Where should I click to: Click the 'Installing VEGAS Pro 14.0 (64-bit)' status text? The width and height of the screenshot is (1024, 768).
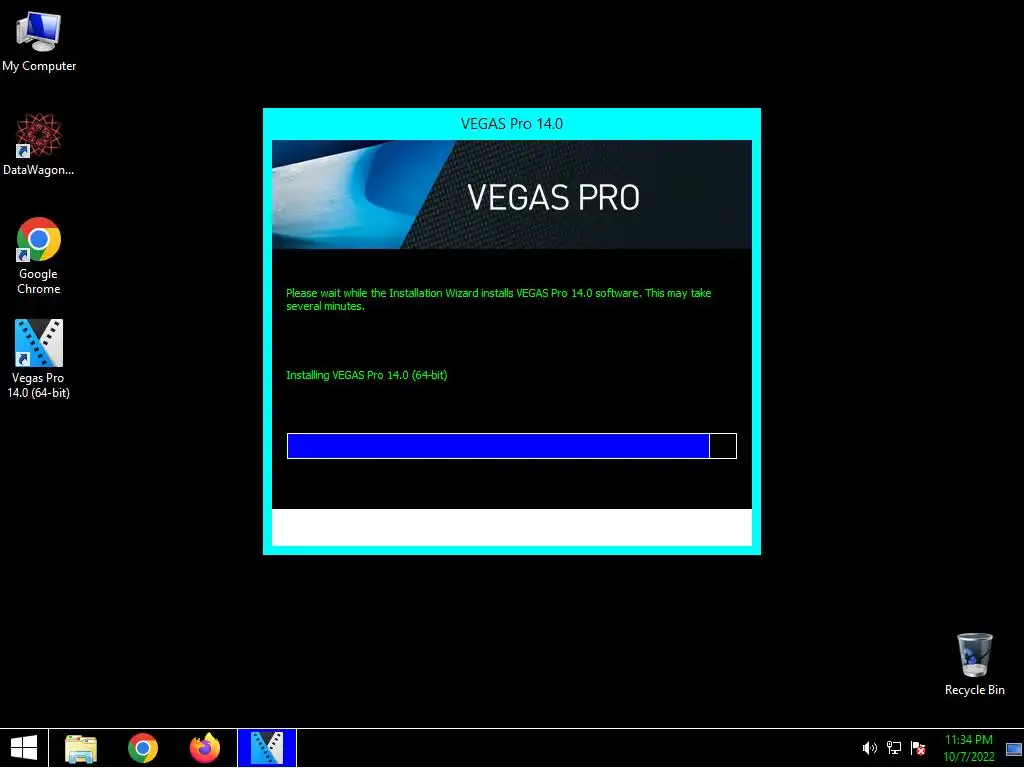coord(367,376)
